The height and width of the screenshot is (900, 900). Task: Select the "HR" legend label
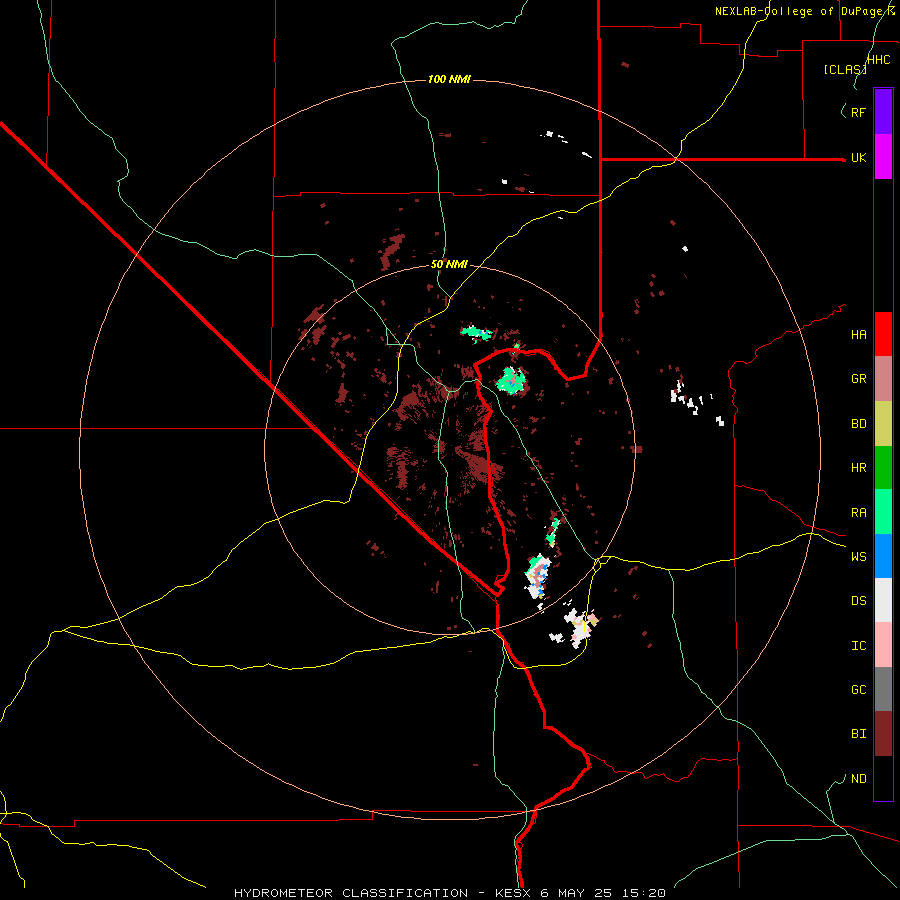coord(858,468)
